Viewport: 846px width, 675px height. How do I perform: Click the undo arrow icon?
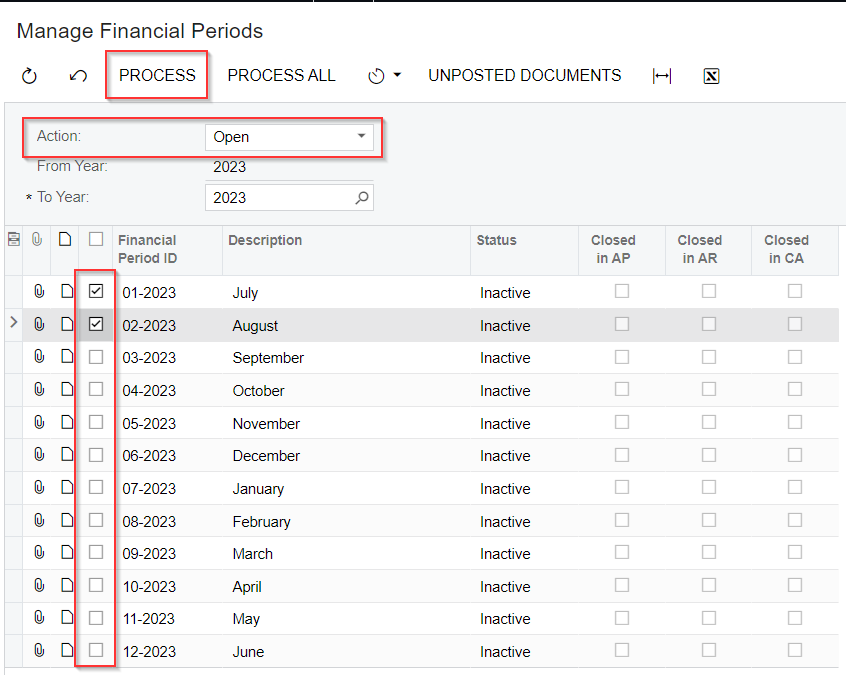tap(78, 76)
